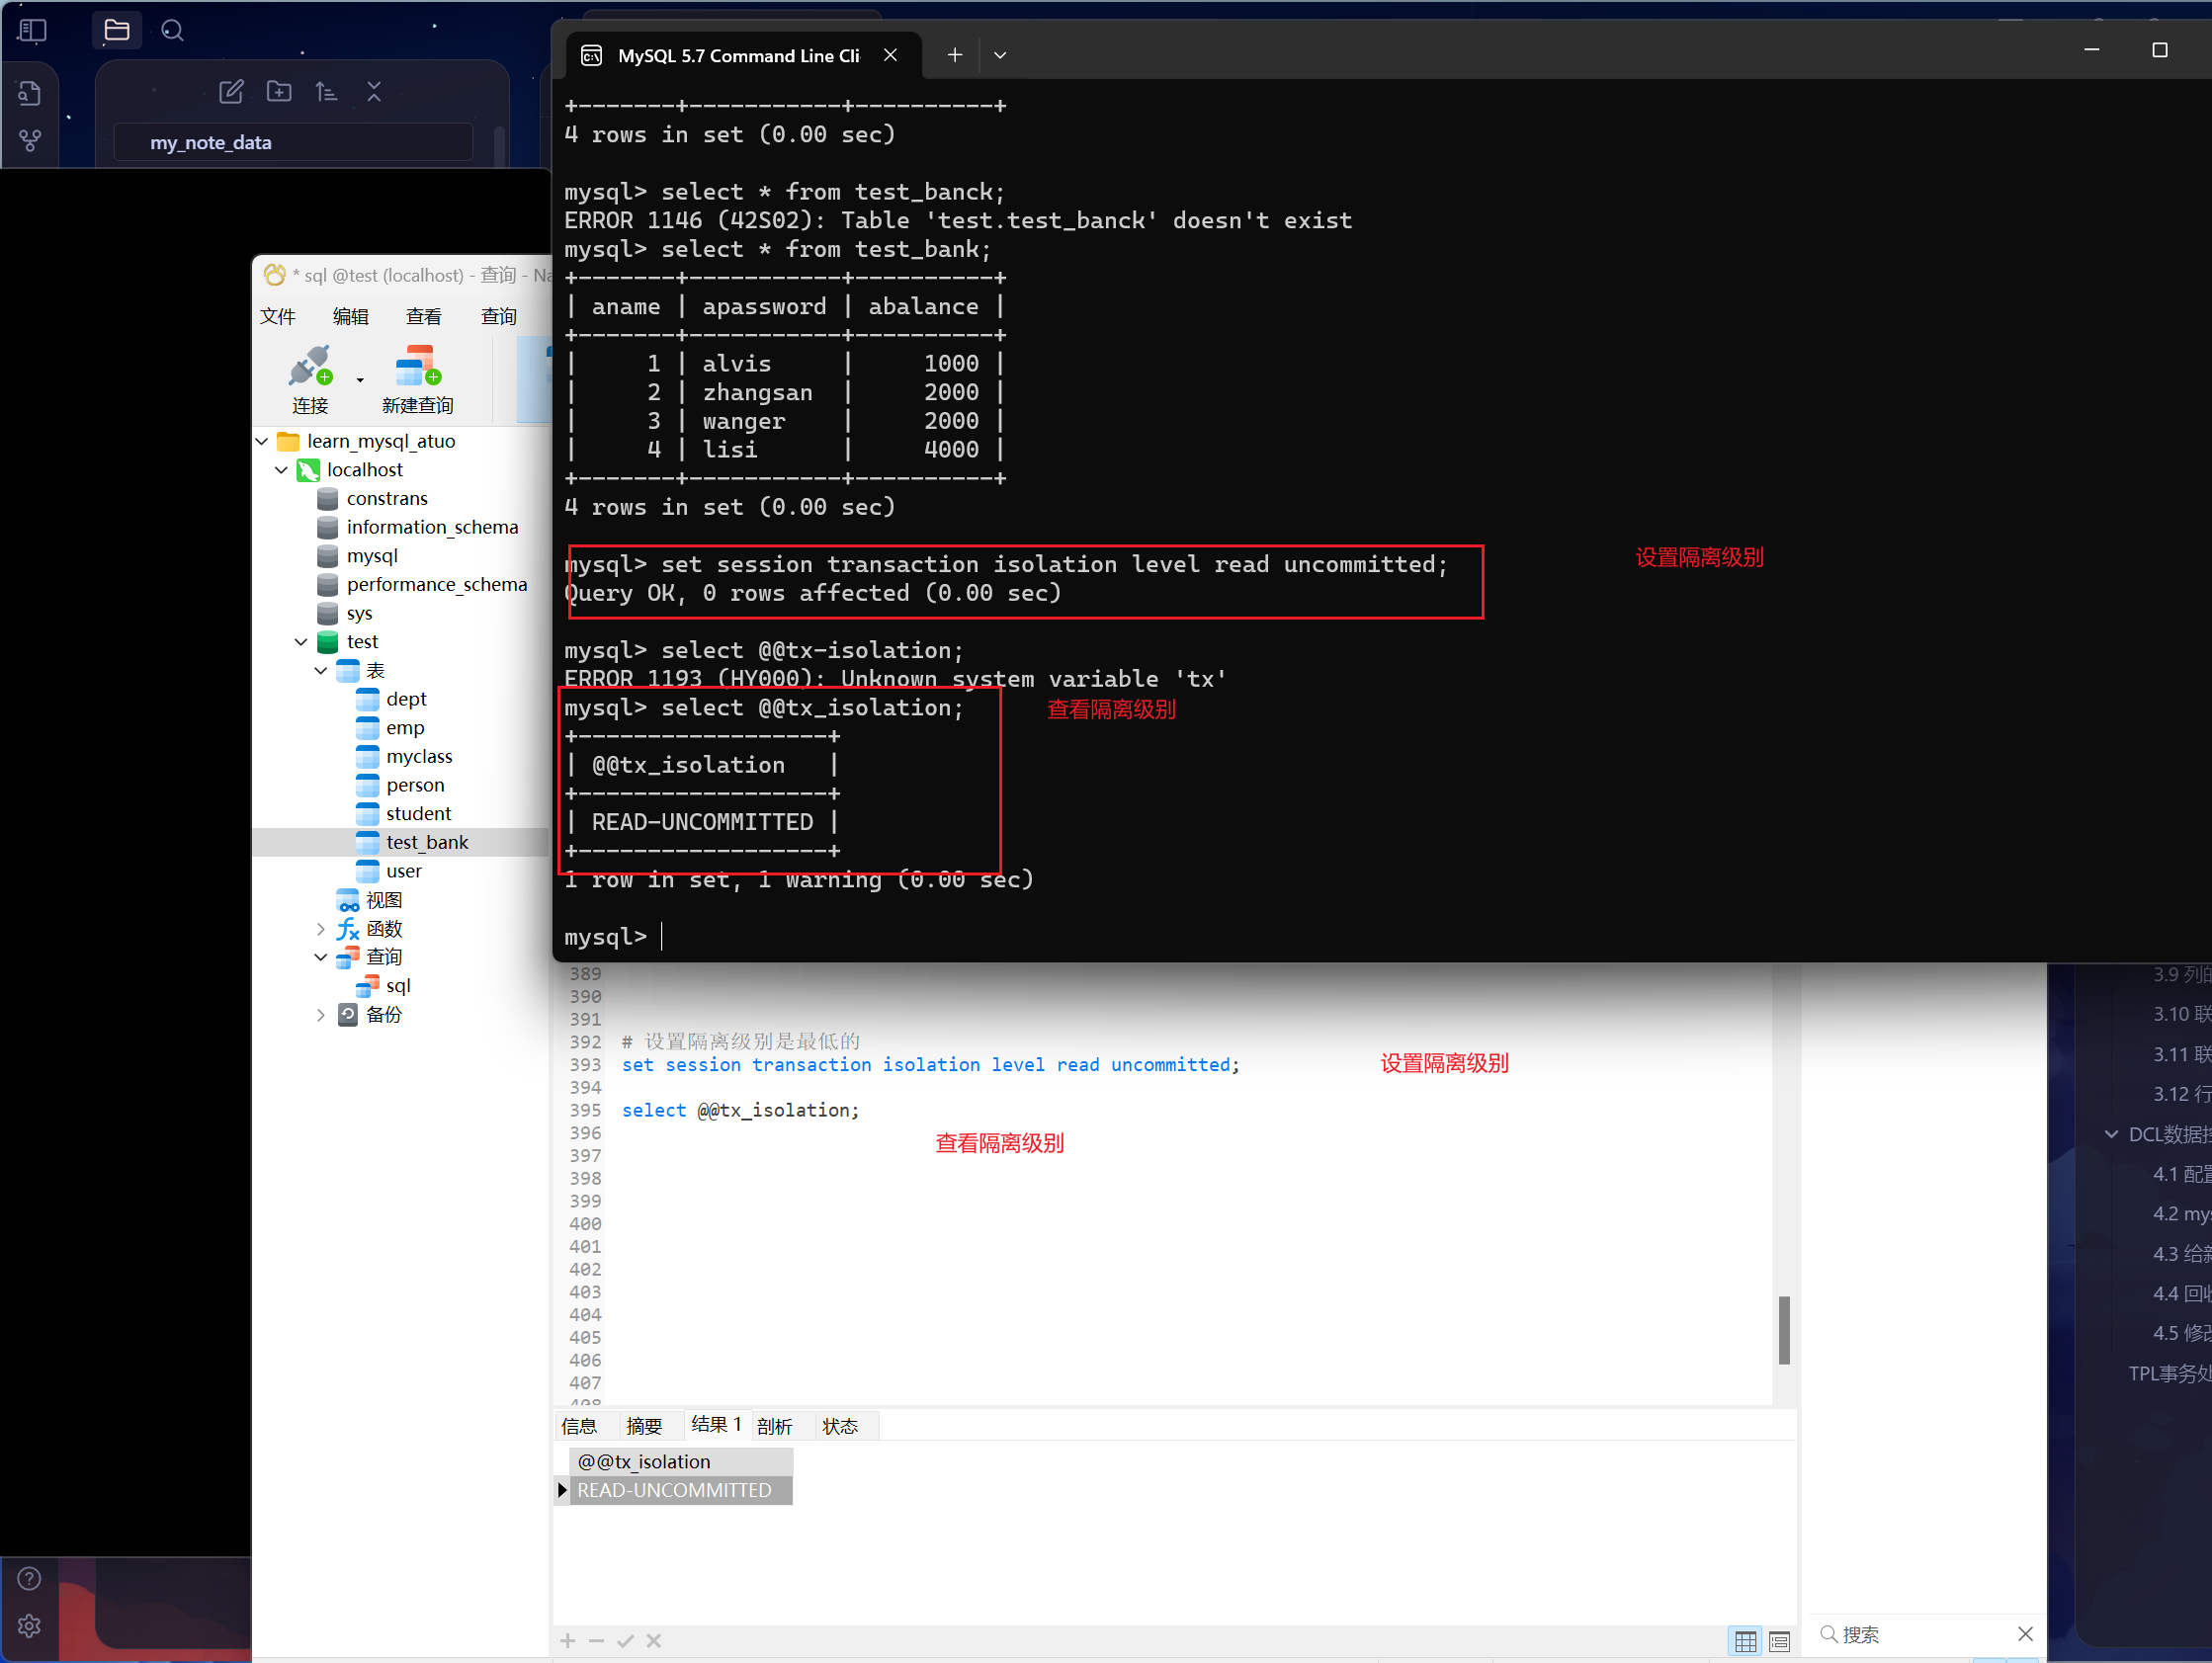Open the search magnifier in top sidebar
Viewport: 2212px width, 1663px height.
pos(172,31)
